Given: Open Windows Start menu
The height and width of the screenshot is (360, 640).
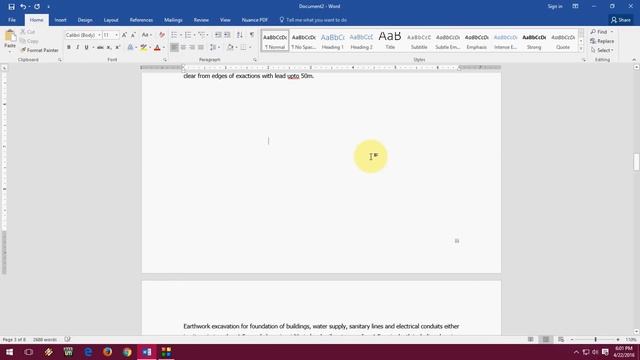Looking at the screenshot, I should coord(9,352).
